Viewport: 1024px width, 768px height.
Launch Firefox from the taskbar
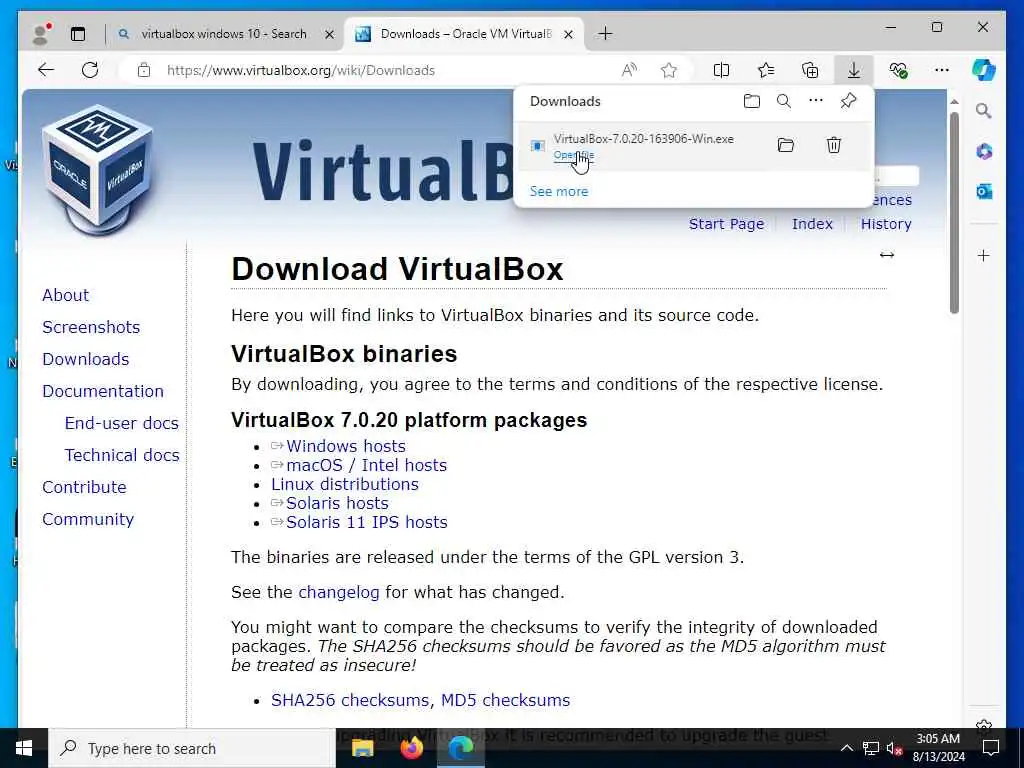[411, 748]
